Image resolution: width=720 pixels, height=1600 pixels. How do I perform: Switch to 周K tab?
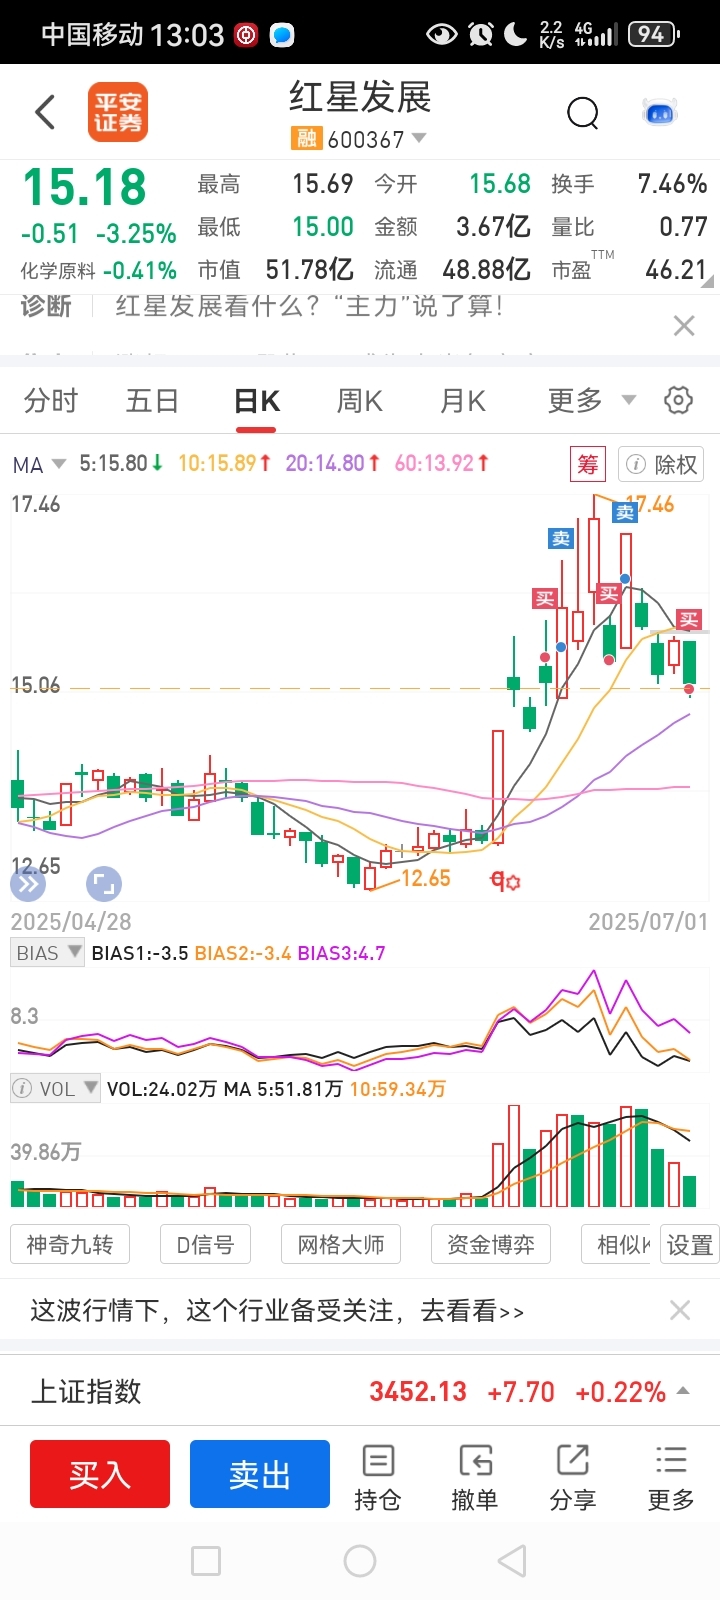tap(359, 401)
